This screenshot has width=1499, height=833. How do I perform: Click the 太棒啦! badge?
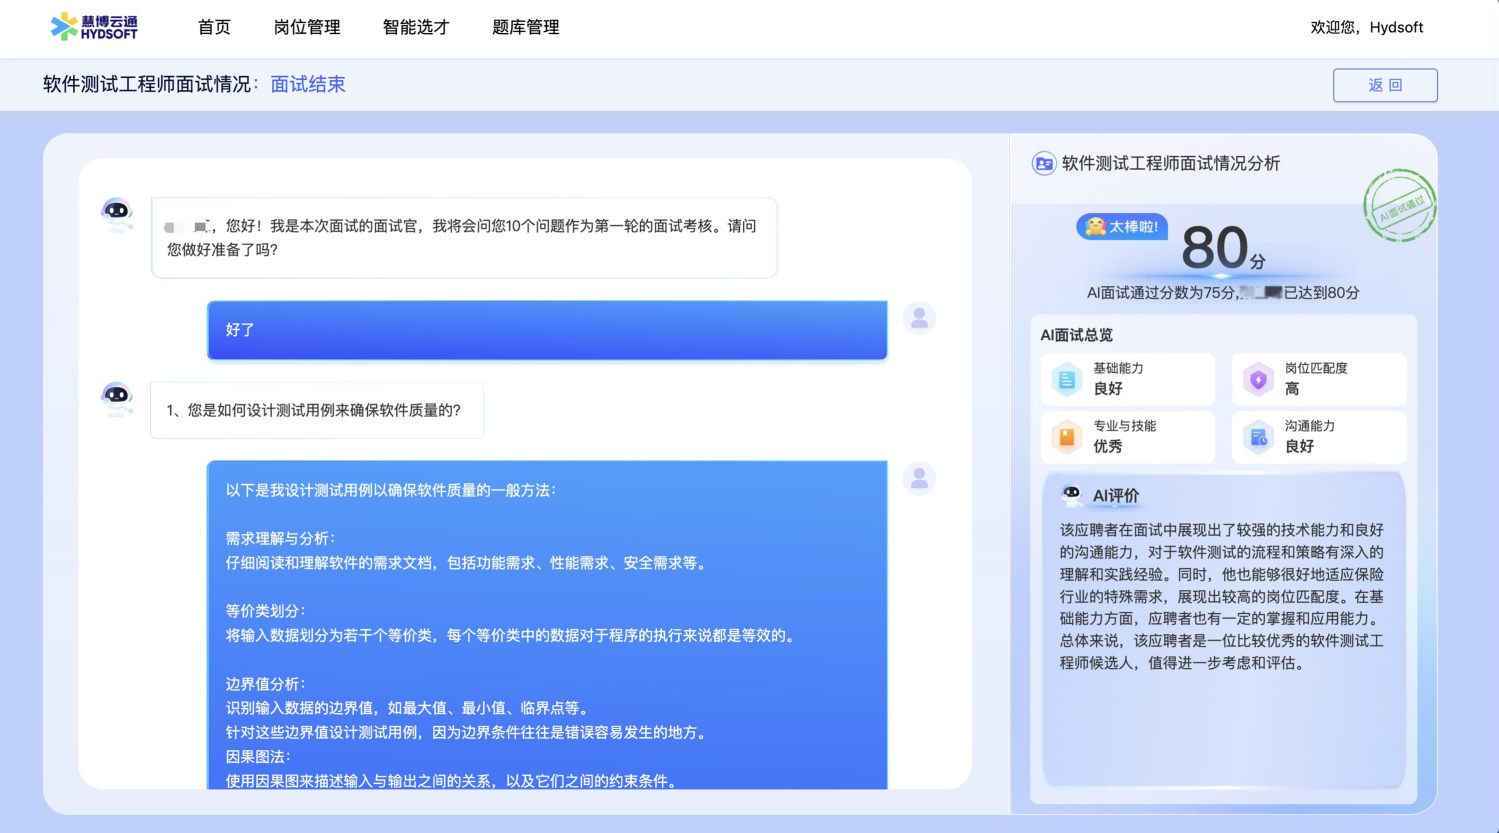(x=1122, y=227)
